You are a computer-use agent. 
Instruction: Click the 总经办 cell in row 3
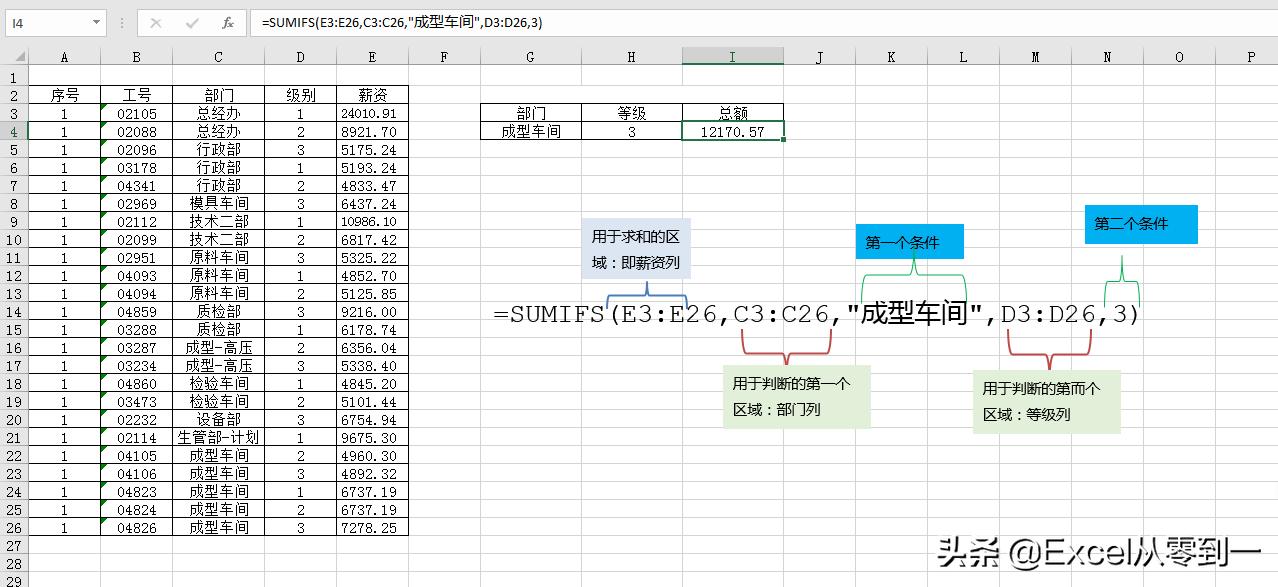click(217, 113)
